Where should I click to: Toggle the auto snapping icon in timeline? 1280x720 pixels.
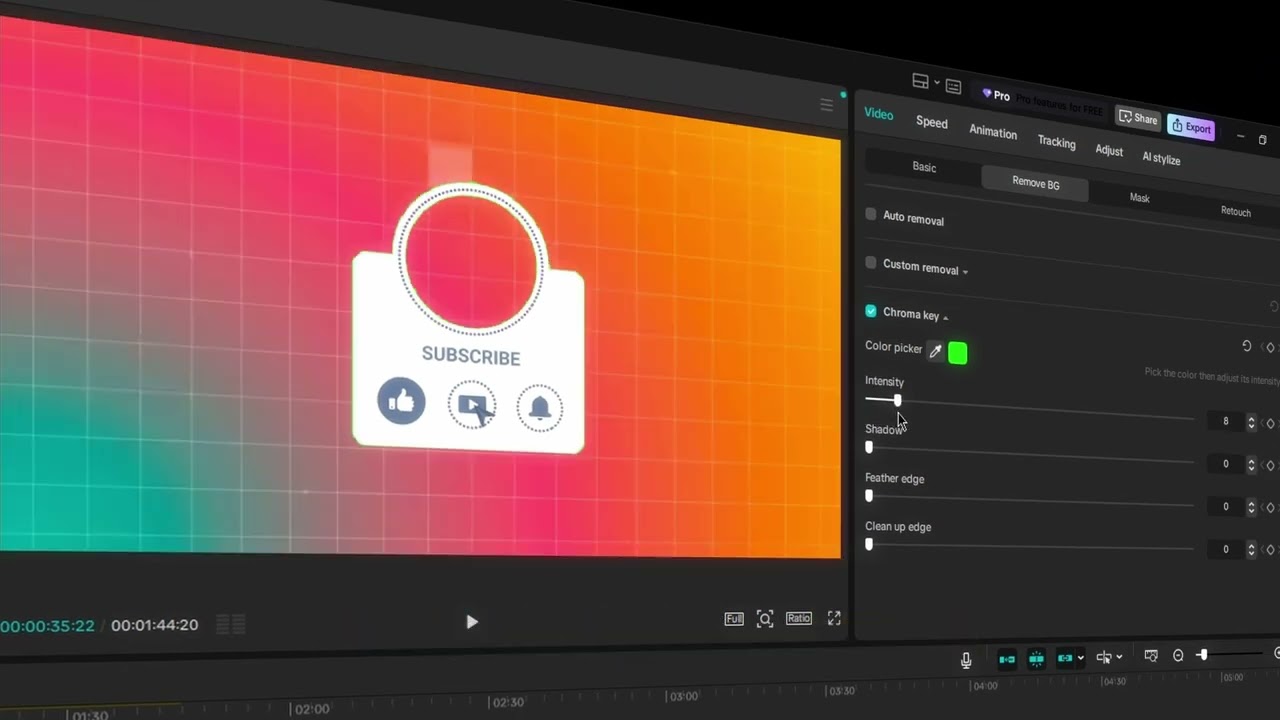coord(1036,658)
